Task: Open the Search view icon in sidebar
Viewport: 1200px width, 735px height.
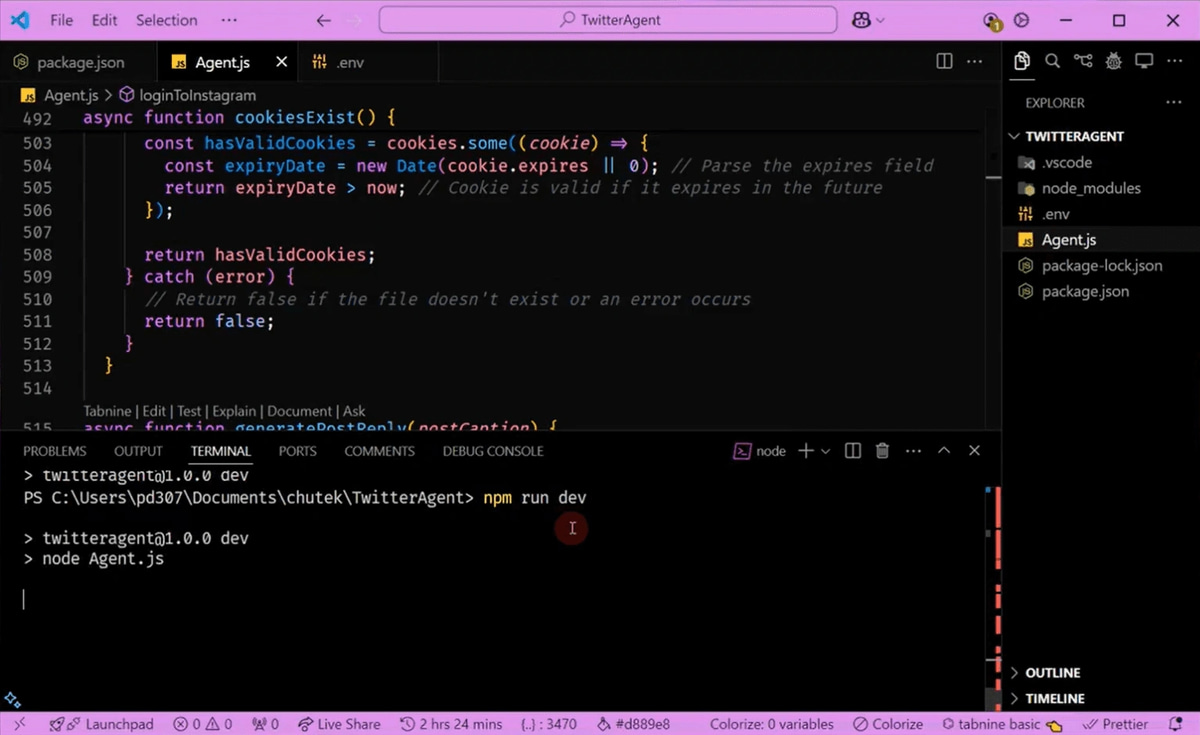Action: 1052,62
